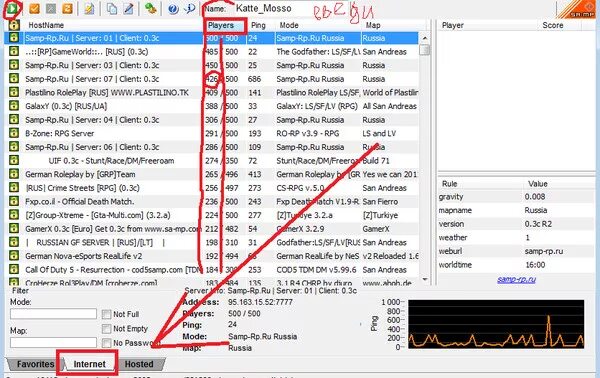Select the UIF 0.3c Stunt/Race/DM/Freeroam server
The height and width of the screenshot is (378, 600).
pos(212,161)
